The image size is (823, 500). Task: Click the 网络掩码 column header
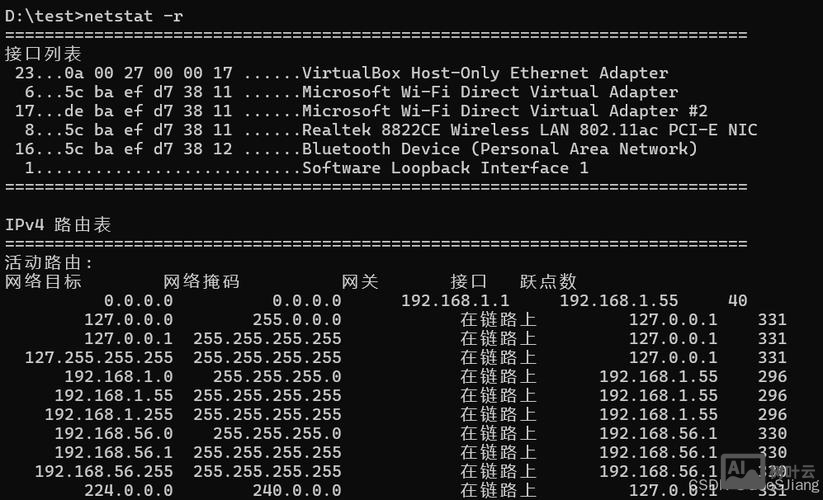point(201,282)
